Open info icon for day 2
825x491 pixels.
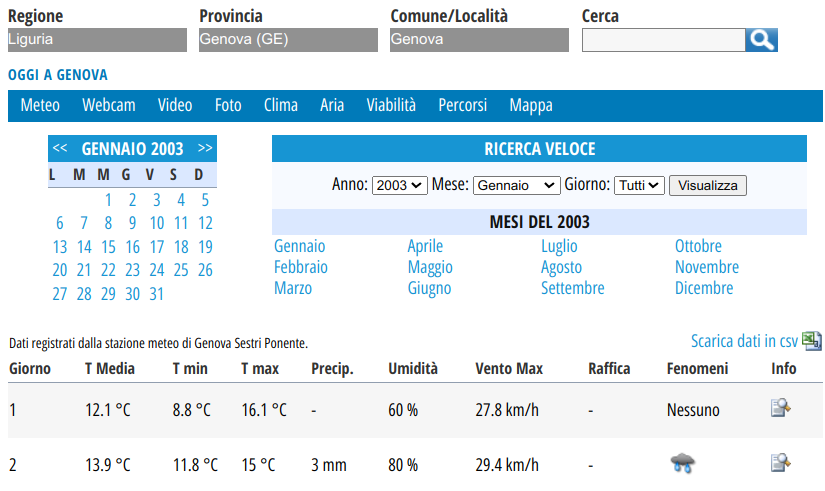pos(781,462)
